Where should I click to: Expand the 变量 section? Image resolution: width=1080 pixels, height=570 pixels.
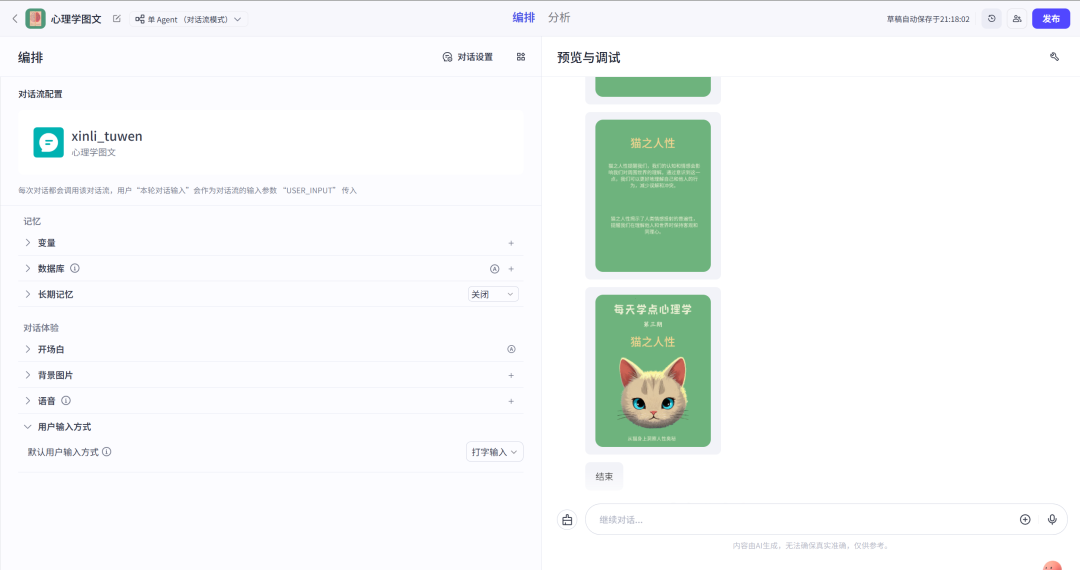pyautogui.click(x=28, y=243)
